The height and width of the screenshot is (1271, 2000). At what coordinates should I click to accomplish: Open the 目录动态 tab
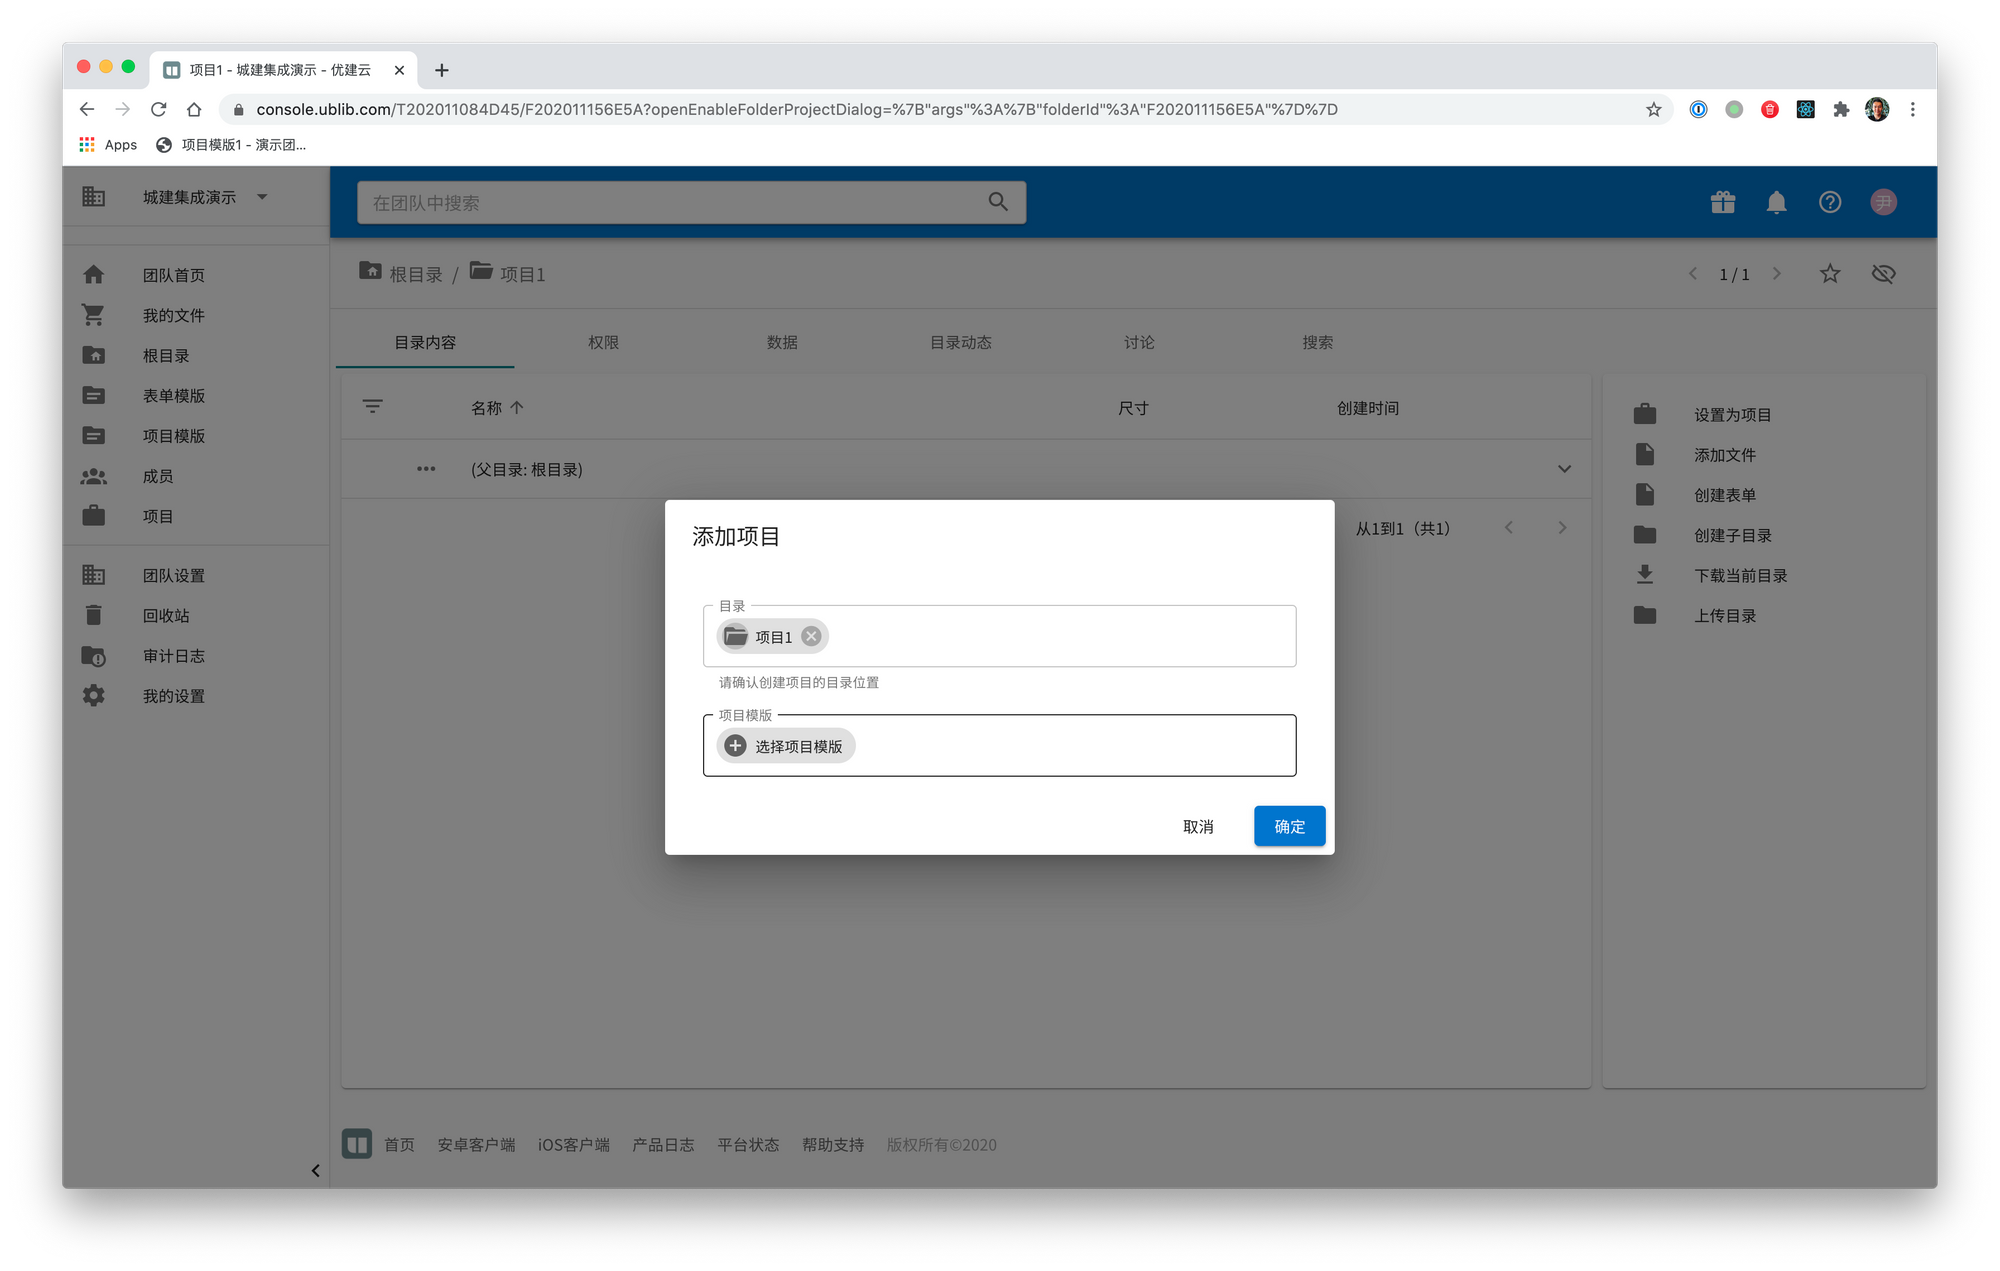pos(960,342)
